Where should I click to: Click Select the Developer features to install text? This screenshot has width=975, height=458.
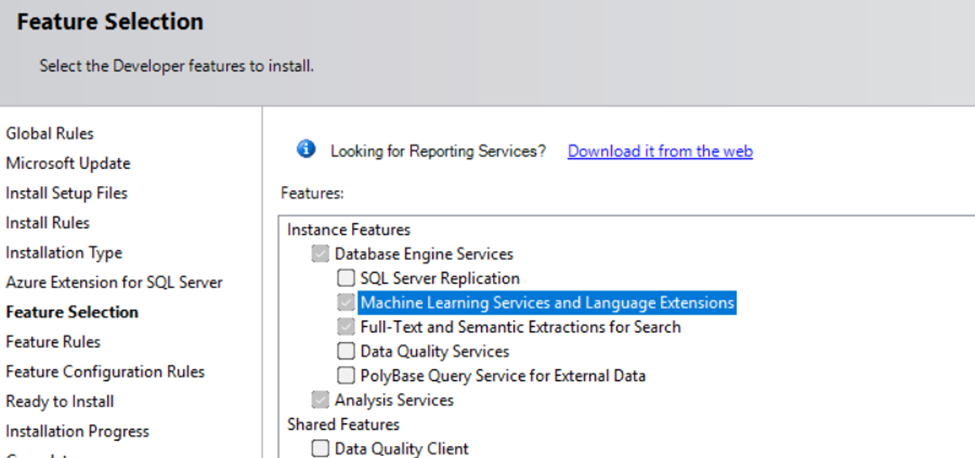[177, 65]
